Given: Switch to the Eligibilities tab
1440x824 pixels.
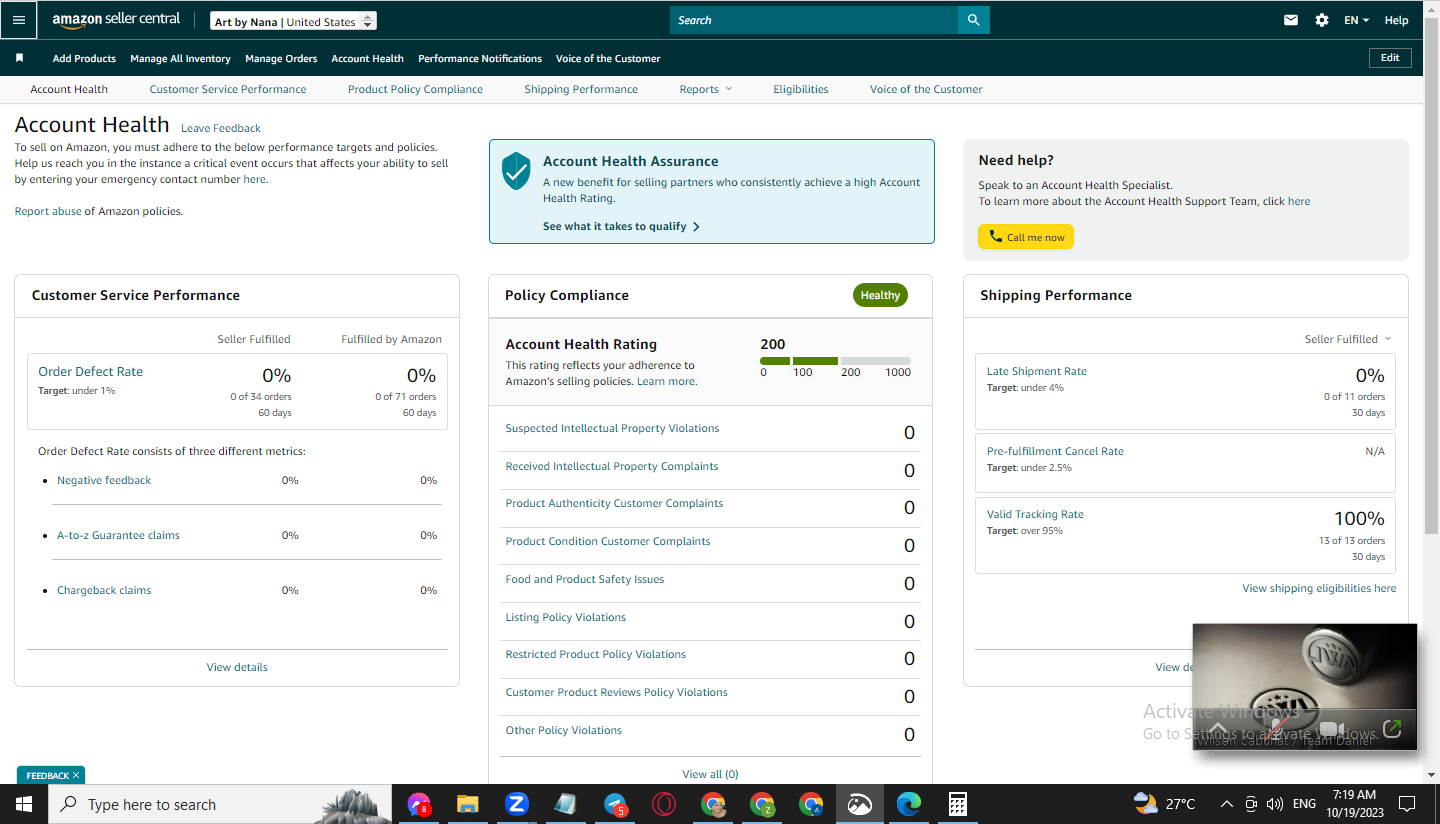Looking at the screenshot, I should point(801,89).
